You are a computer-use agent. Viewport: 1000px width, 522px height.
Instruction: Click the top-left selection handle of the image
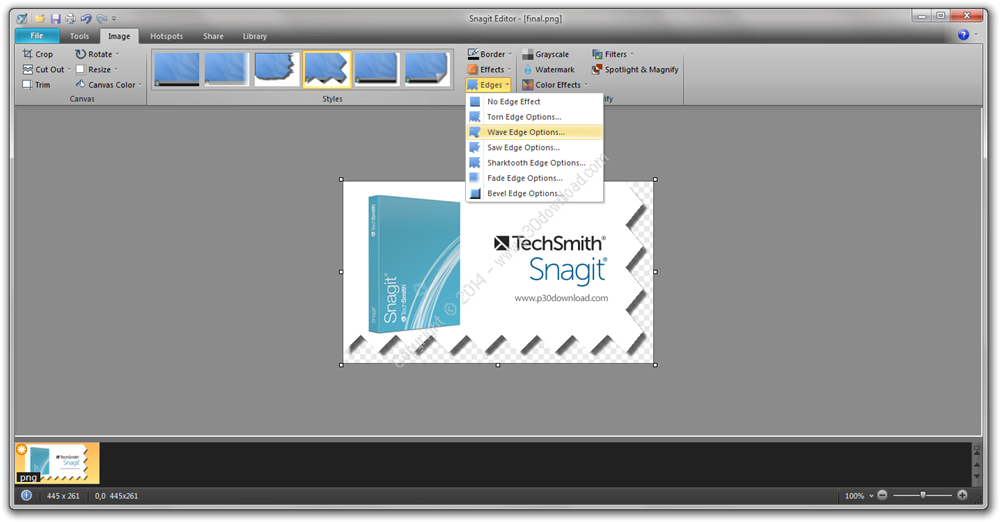(x=341, y=180)
